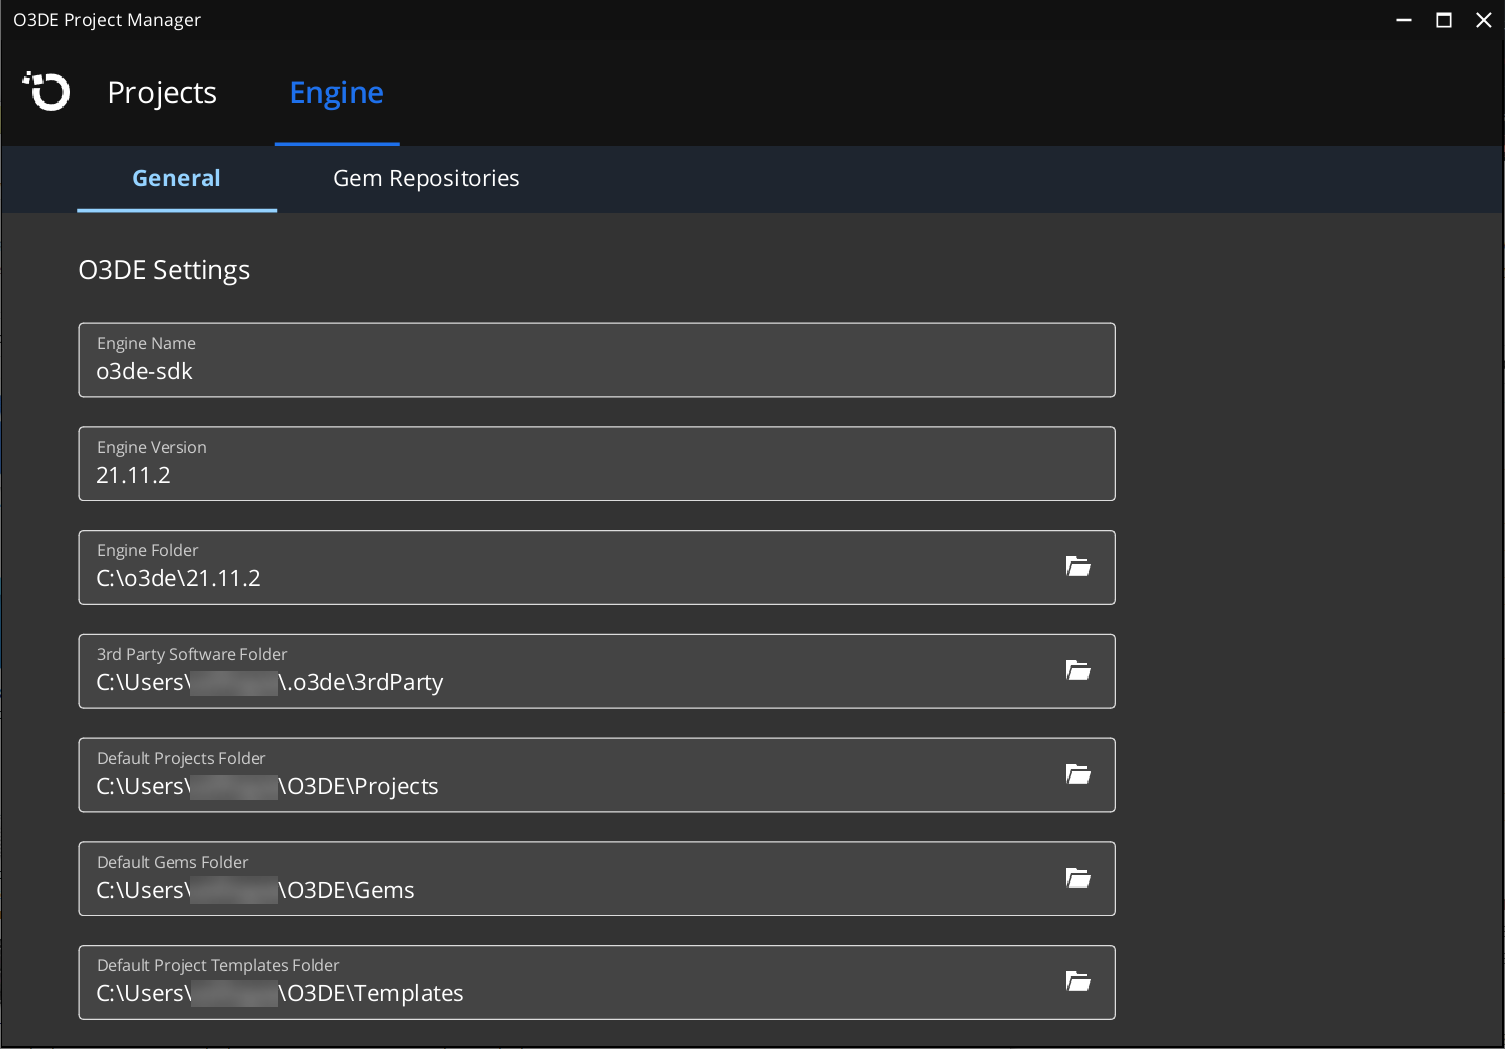This screenshot has width=1505, height=1049.
Task: Browse for the Default Gems Folder
Action: tap(1078, 878)
